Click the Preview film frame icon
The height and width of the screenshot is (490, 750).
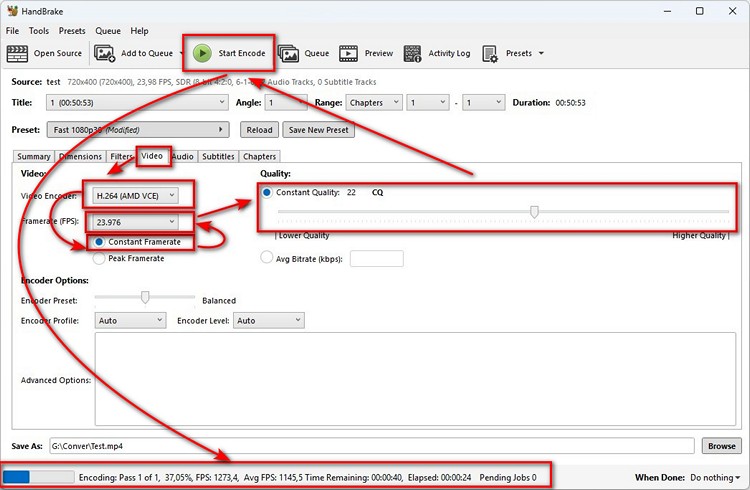tap(348, 54)
